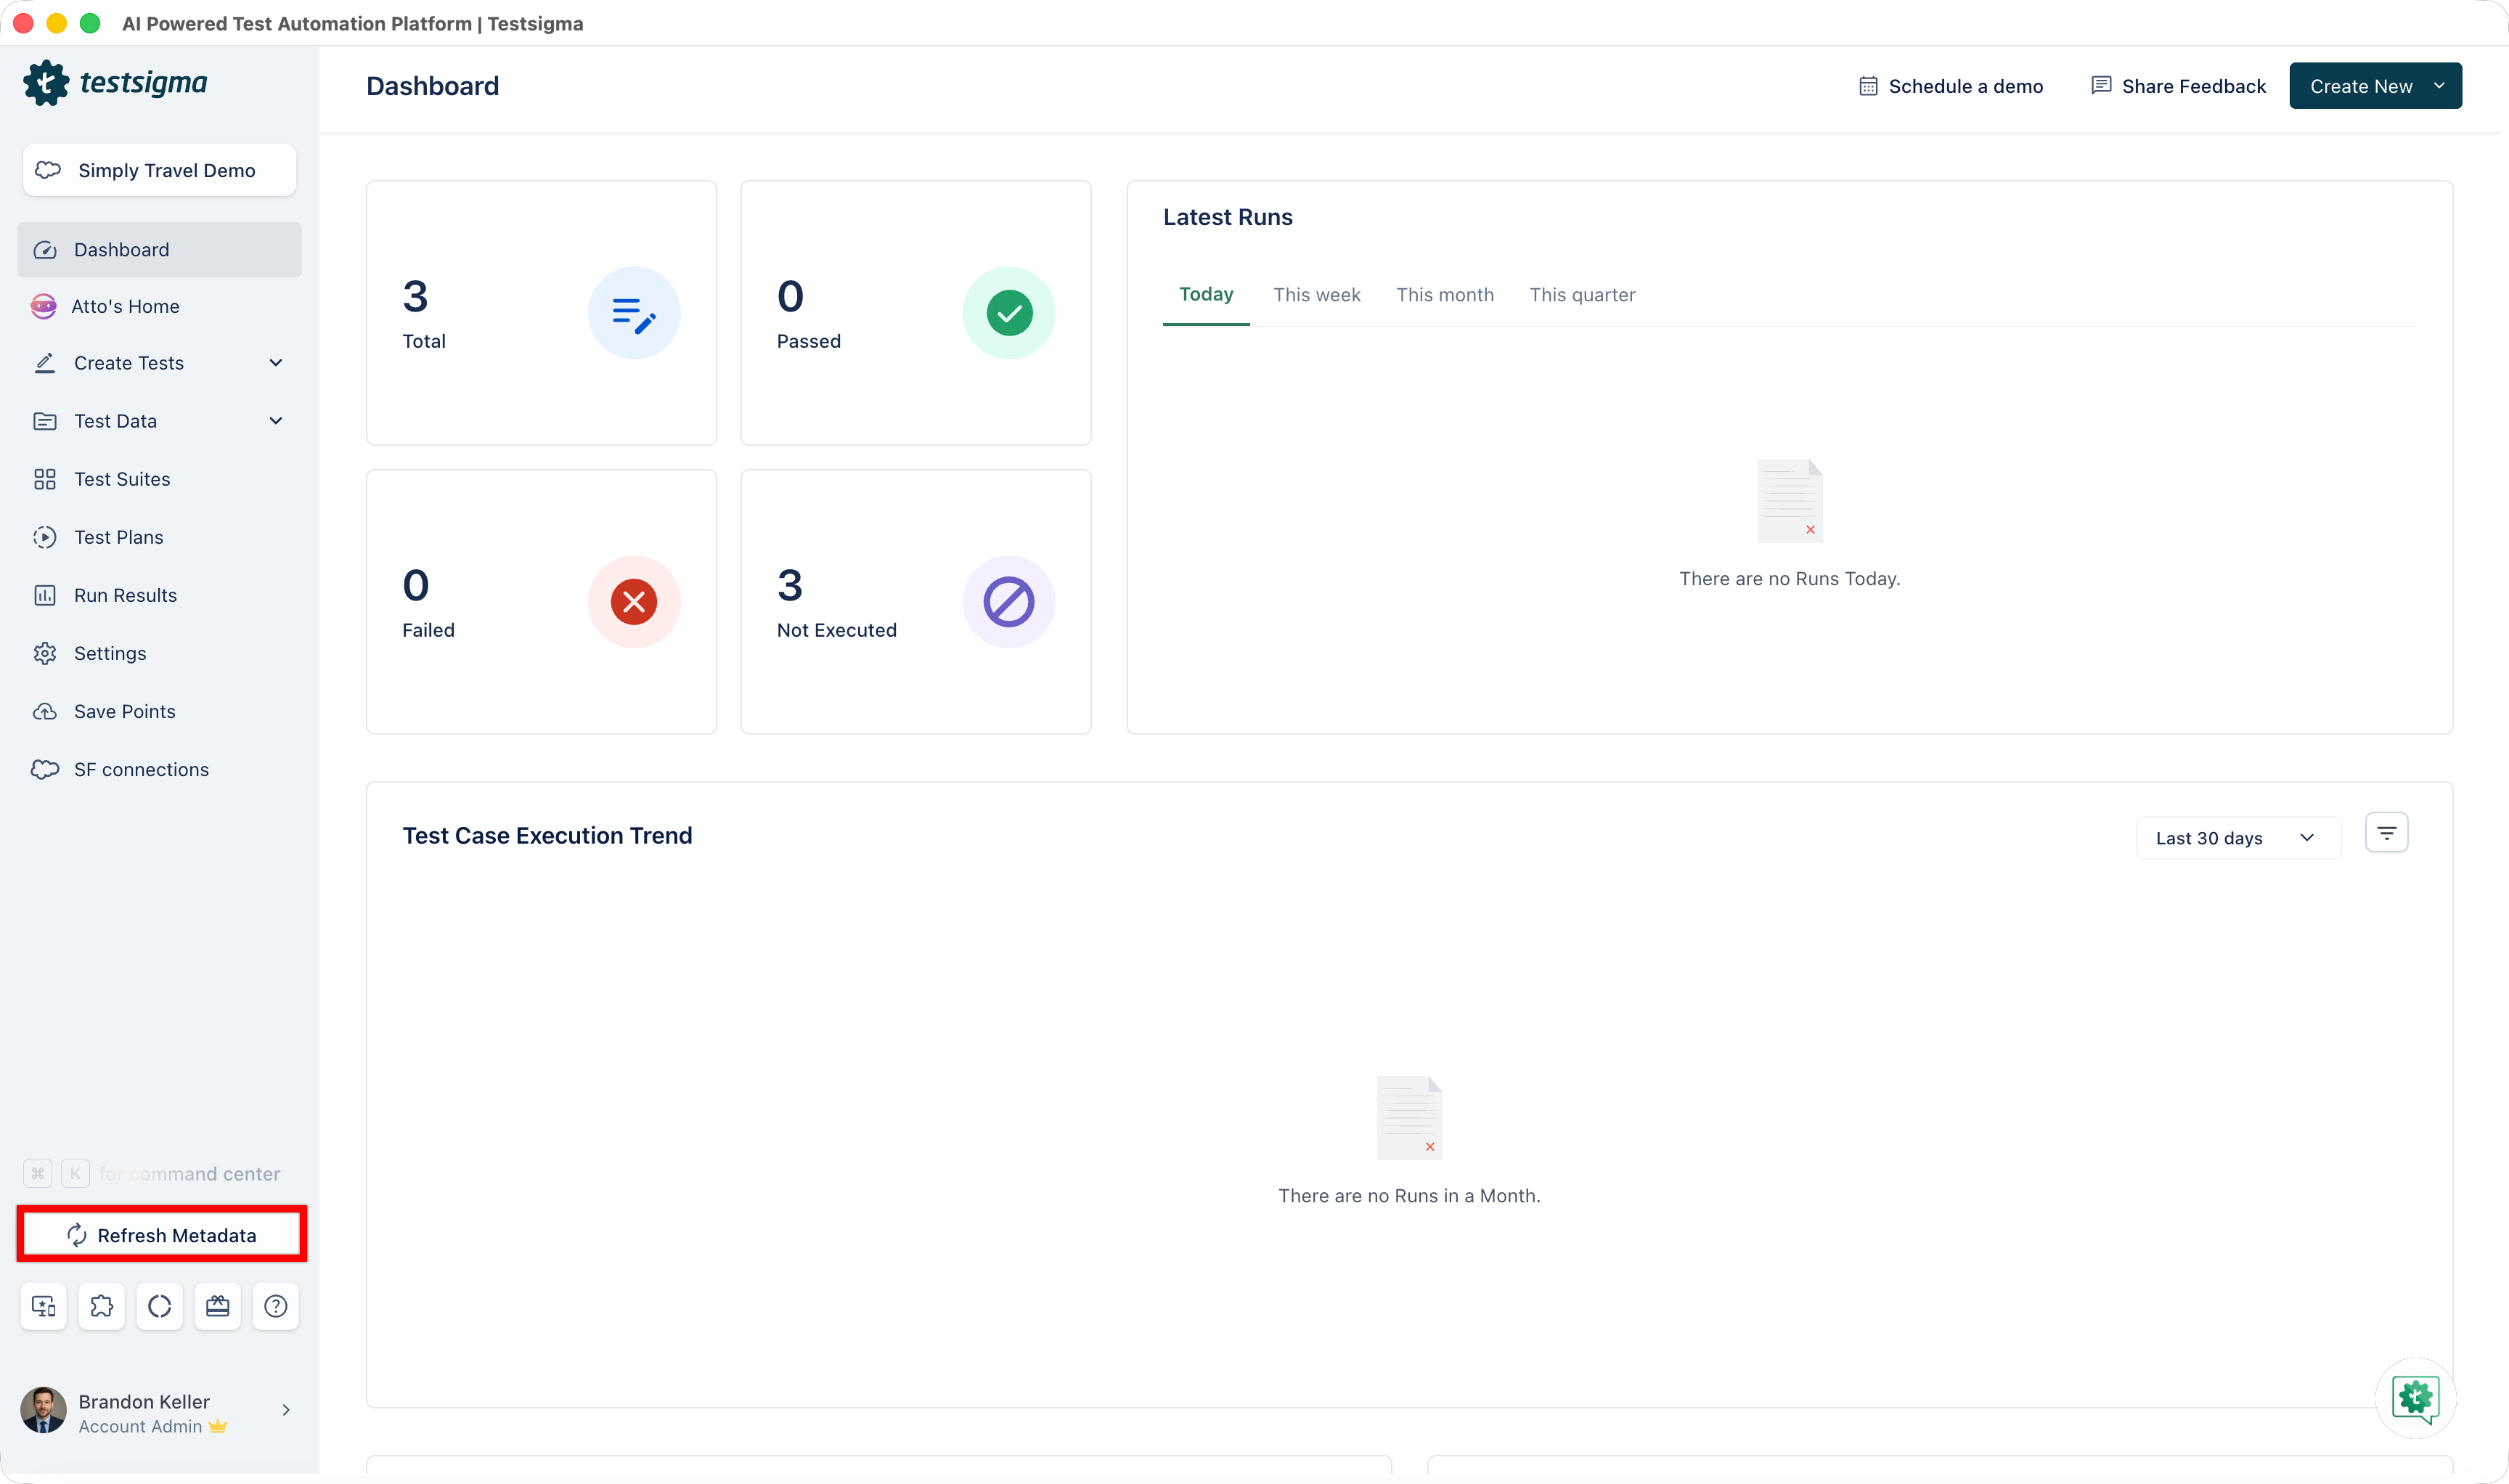
Task: Expand the Test Data submenu
Action: point(275,421)
